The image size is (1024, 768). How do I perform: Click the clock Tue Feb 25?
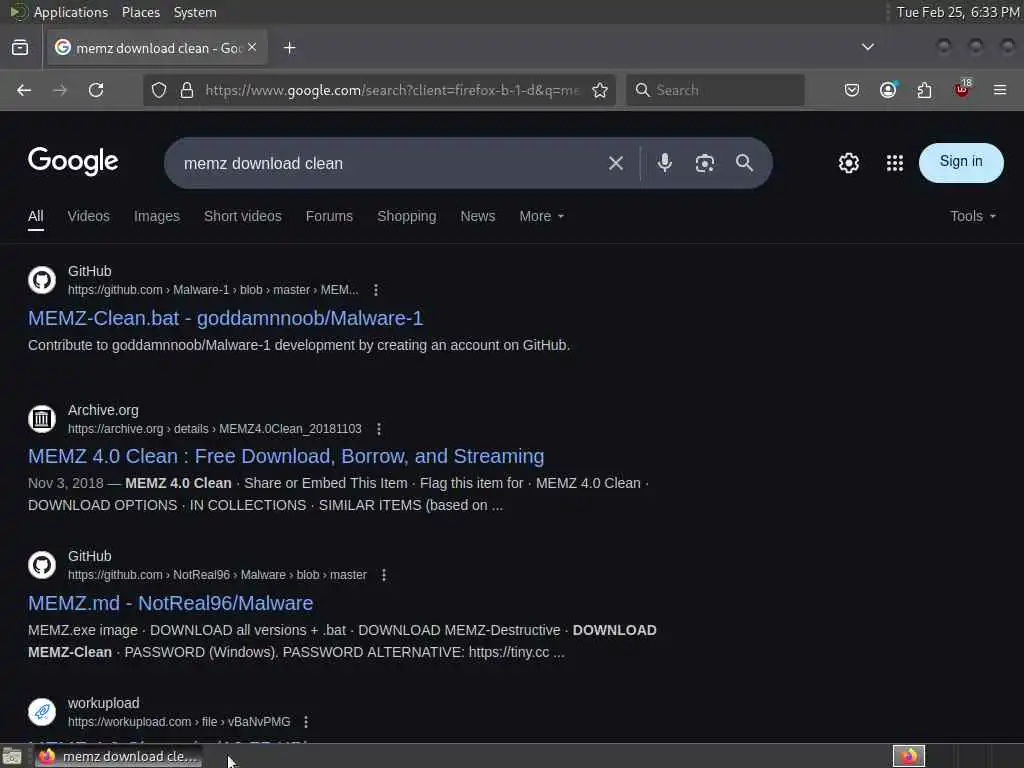(x=957, y=12)
